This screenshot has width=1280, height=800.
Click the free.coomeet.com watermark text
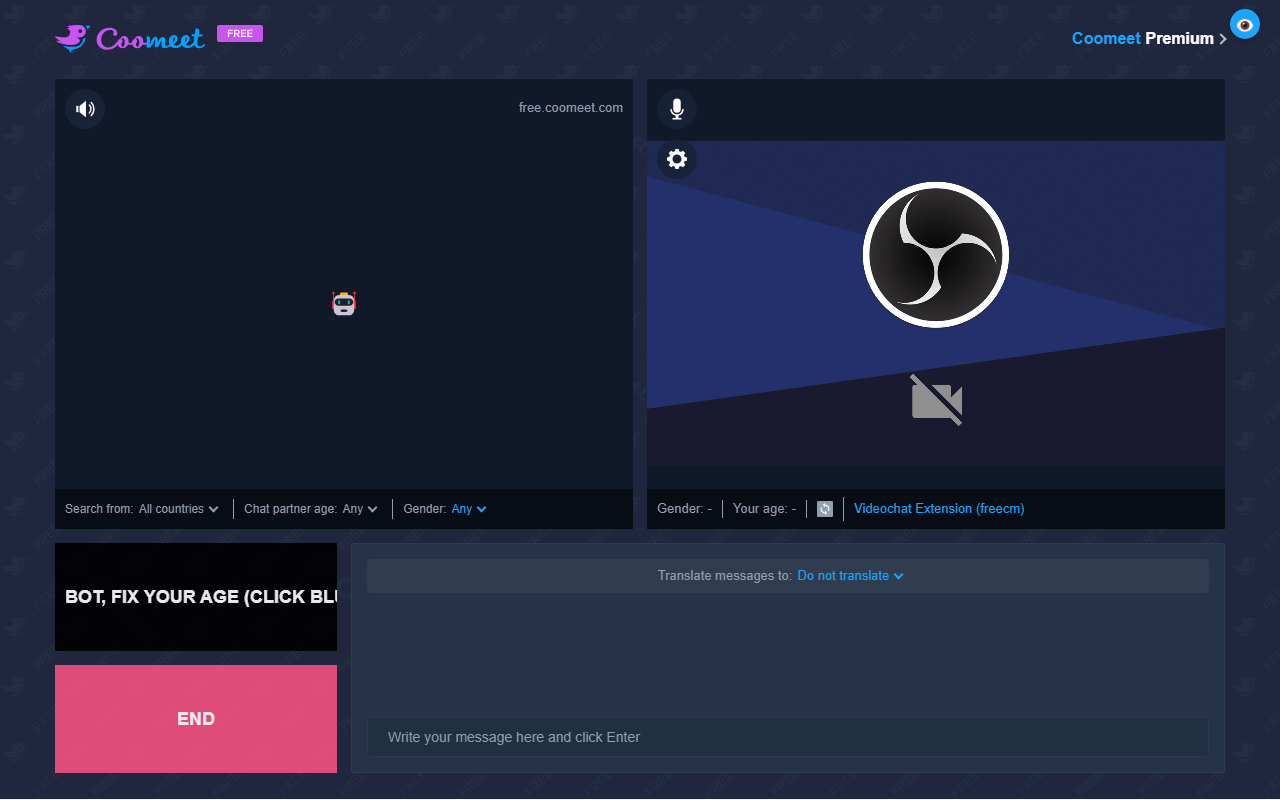(x=571, y=108)
